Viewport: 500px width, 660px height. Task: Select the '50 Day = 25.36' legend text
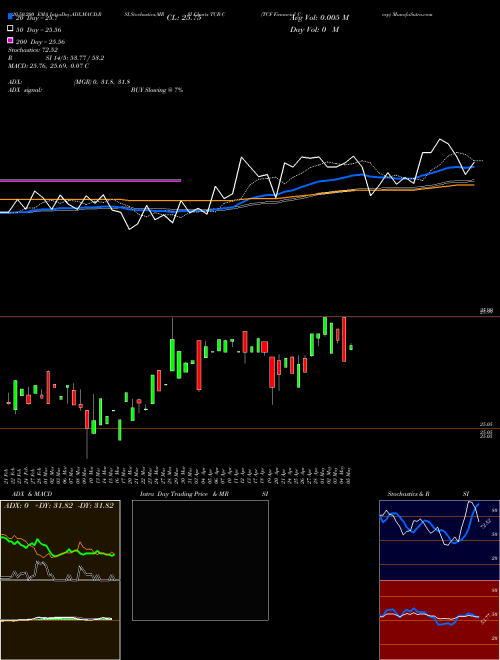(38, 30)
